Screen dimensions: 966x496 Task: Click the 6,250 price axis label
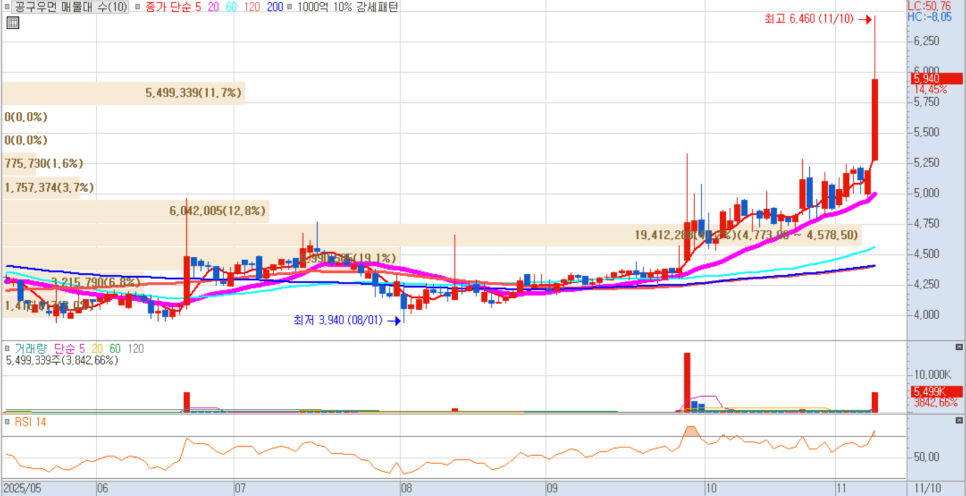coord(927,41)
